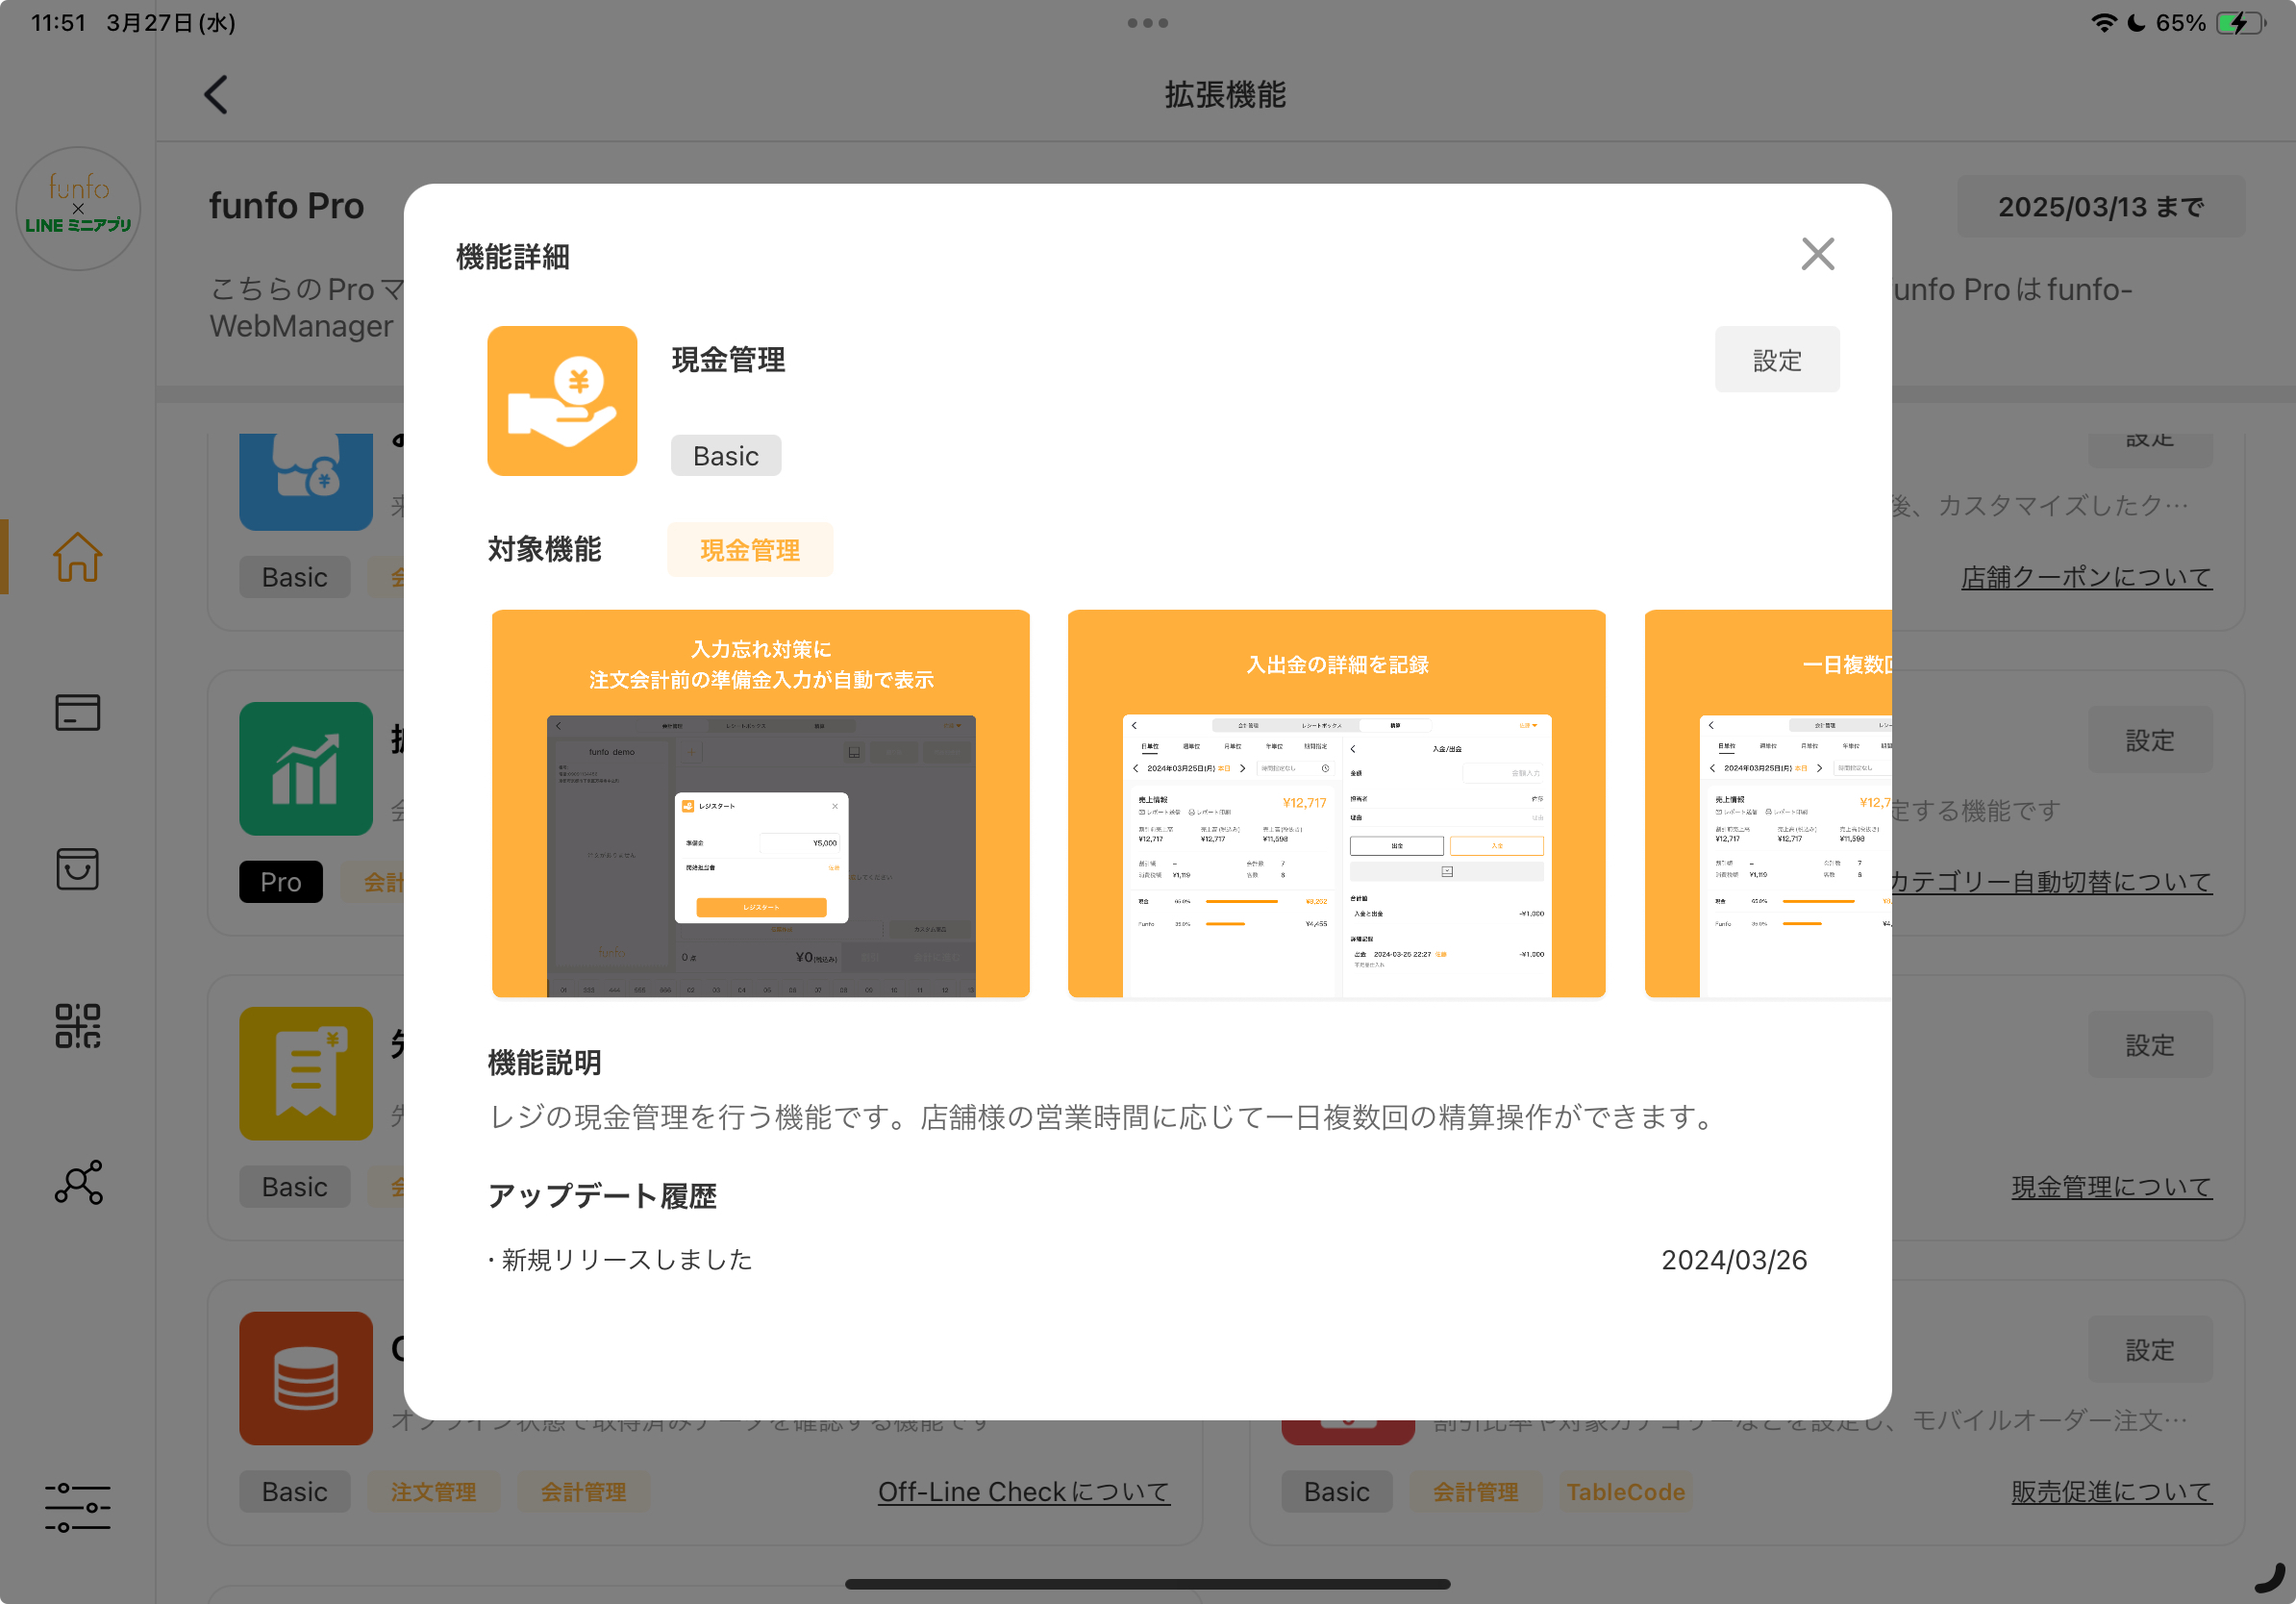Open the 入力忘れ対策に screenshot thumbnail
This screenshot has height=1604, width=2296.
pos(761,803)
